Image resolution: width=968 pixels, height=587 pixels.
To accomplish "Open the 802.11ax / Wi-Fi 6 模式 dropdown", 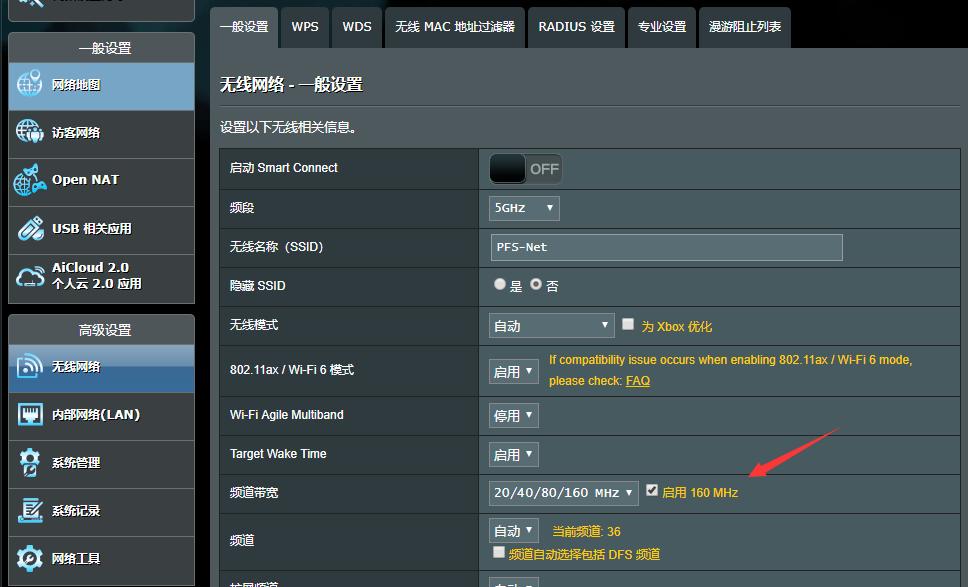I will [x=514, y=372].
